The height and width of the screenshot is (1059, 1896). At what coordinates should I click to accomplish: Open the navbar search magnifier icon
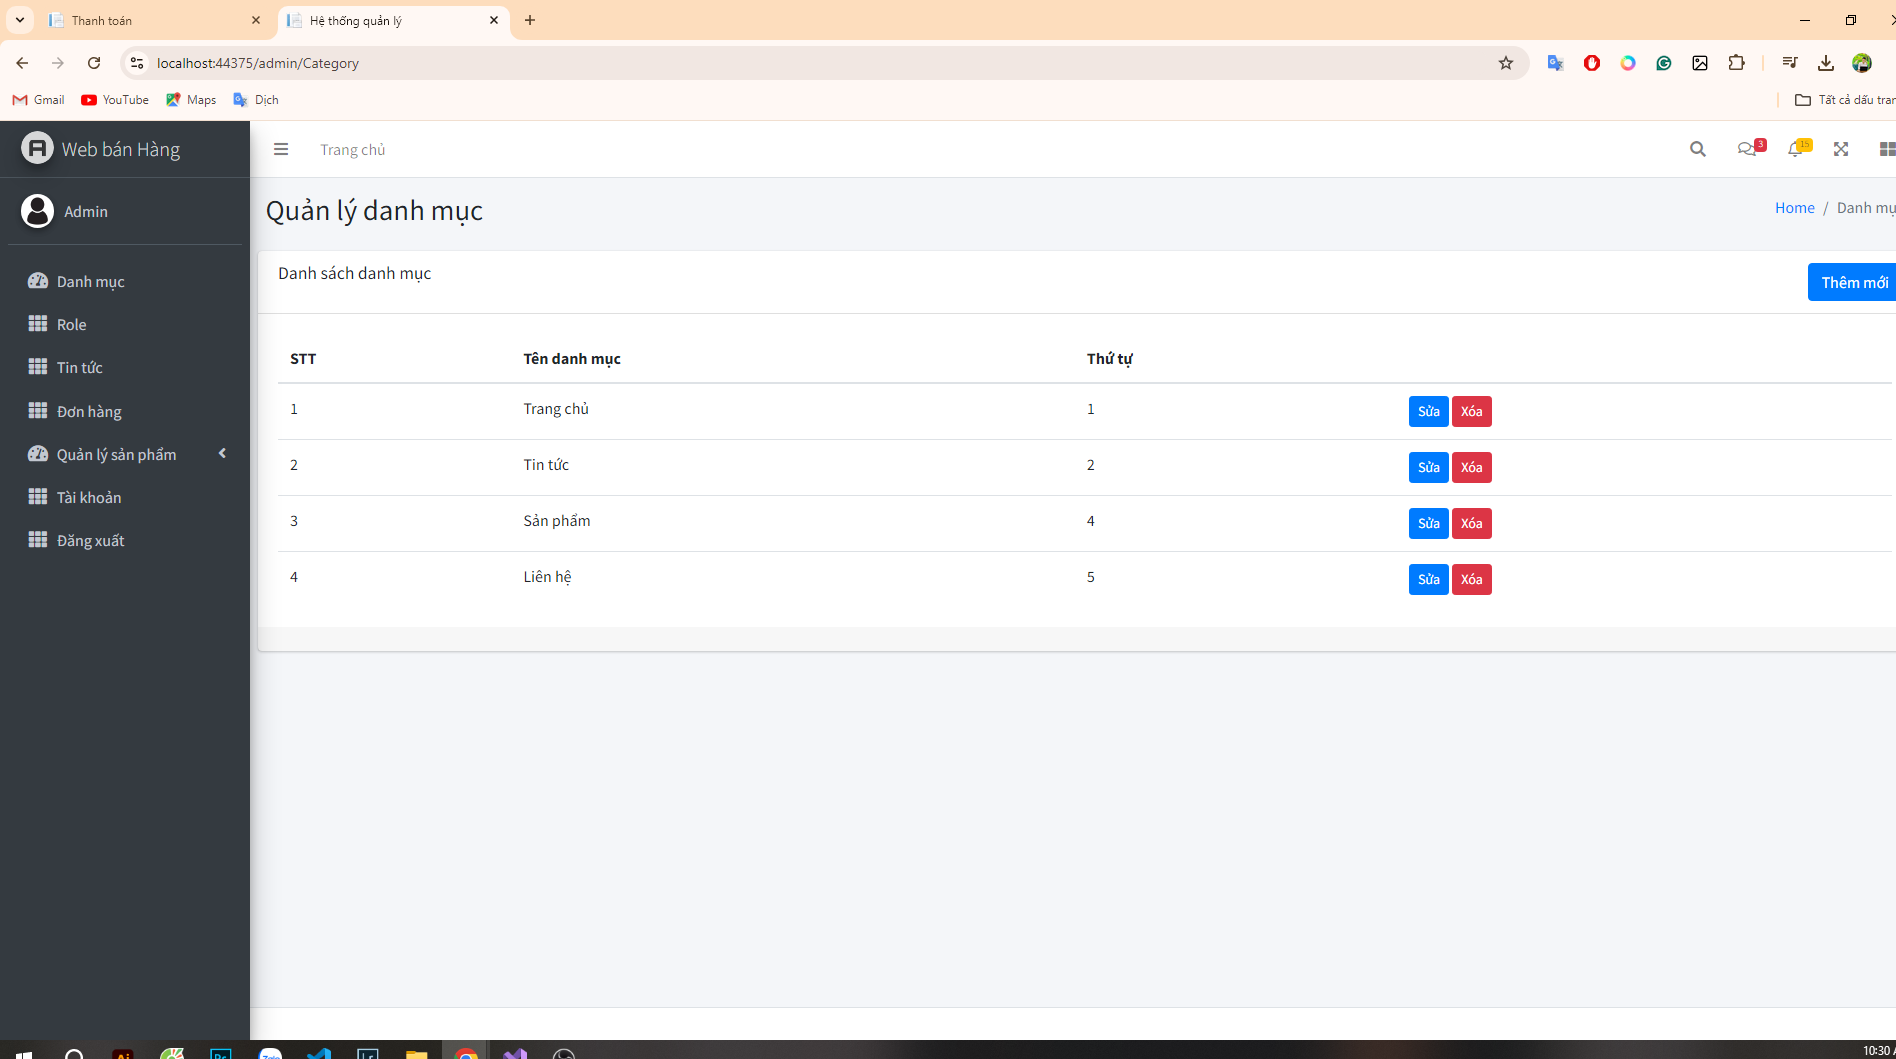pyautogui.click(x=1697, y=149)
